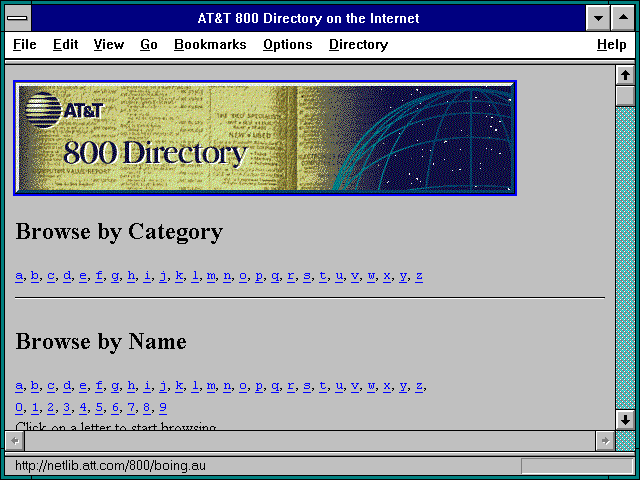Browse by Name letter l
This screenshot has width=640, height=480.
195,385
